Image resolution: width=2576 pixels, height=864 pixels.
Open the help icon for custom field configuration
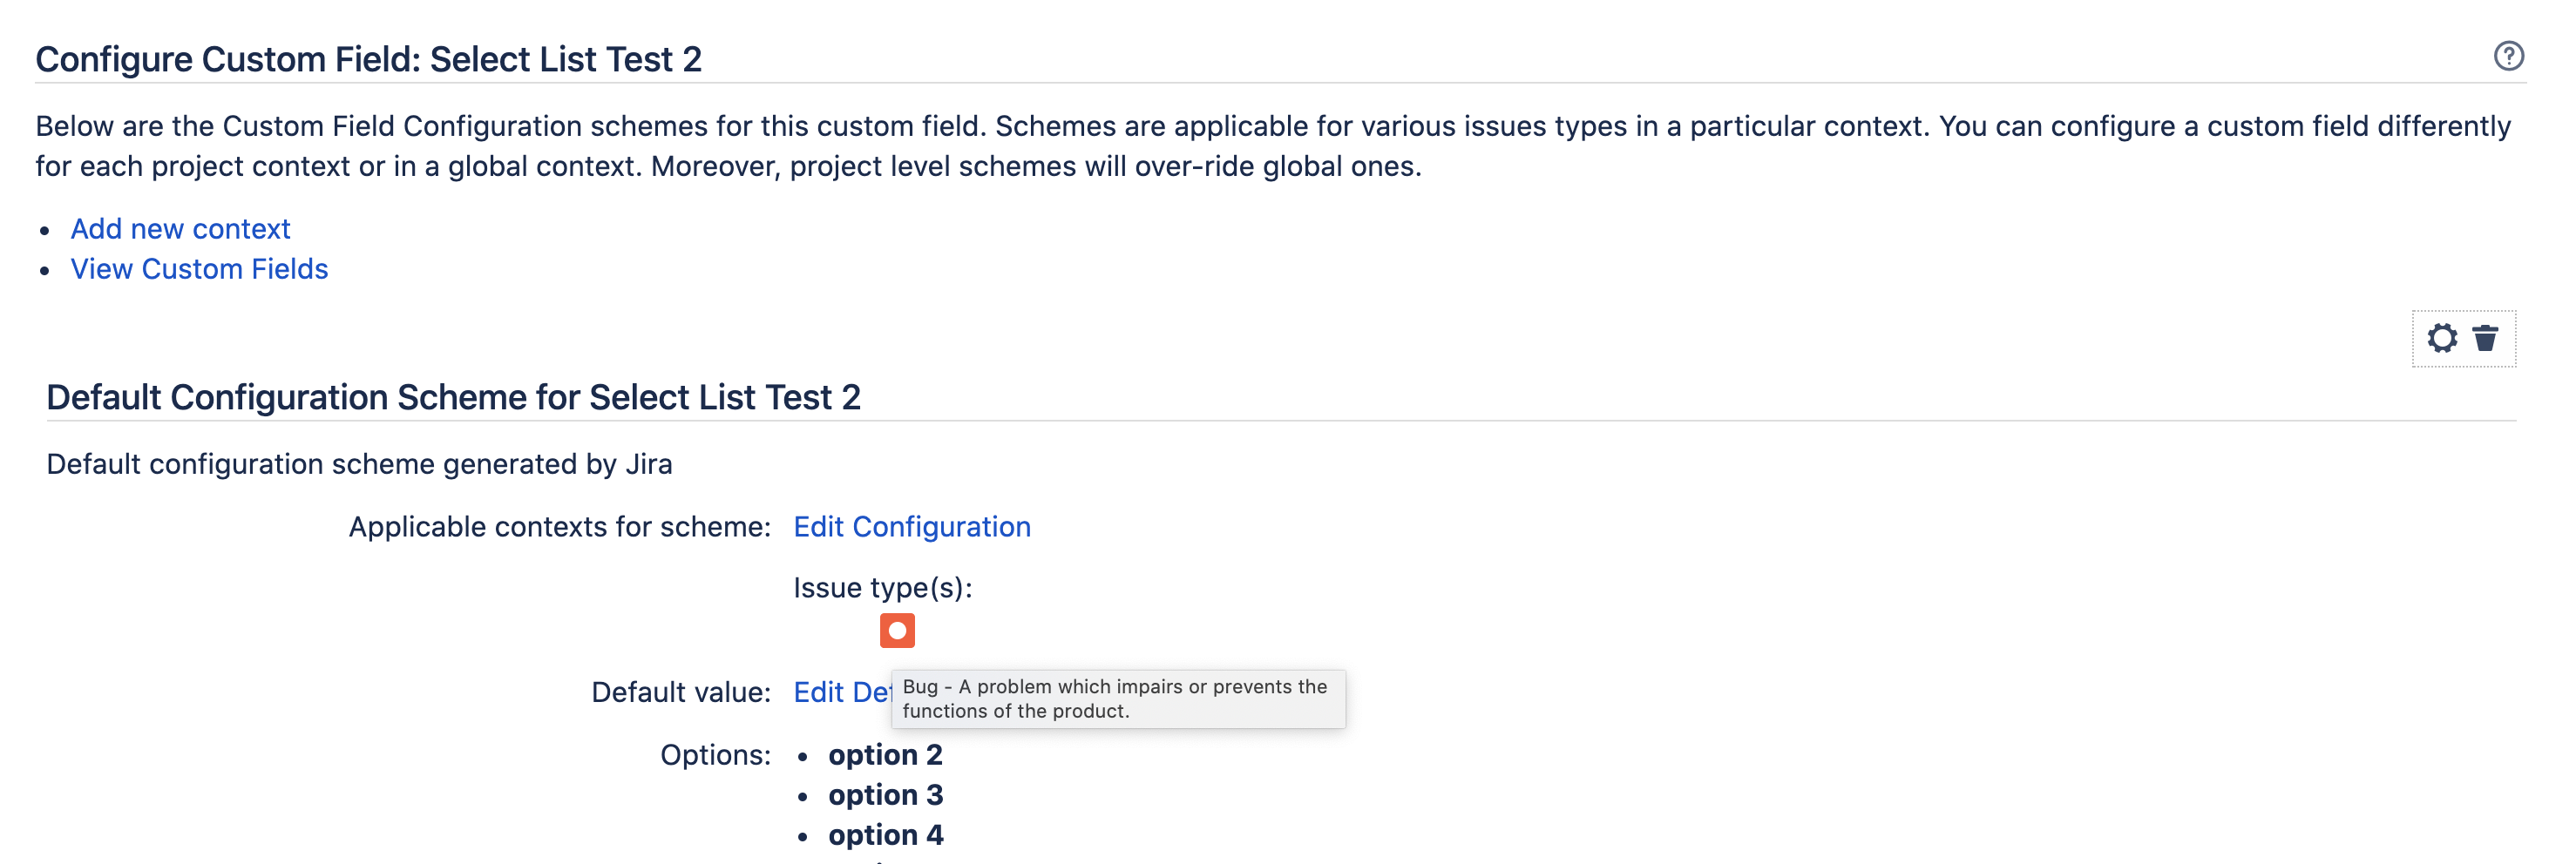(2507, 56)
